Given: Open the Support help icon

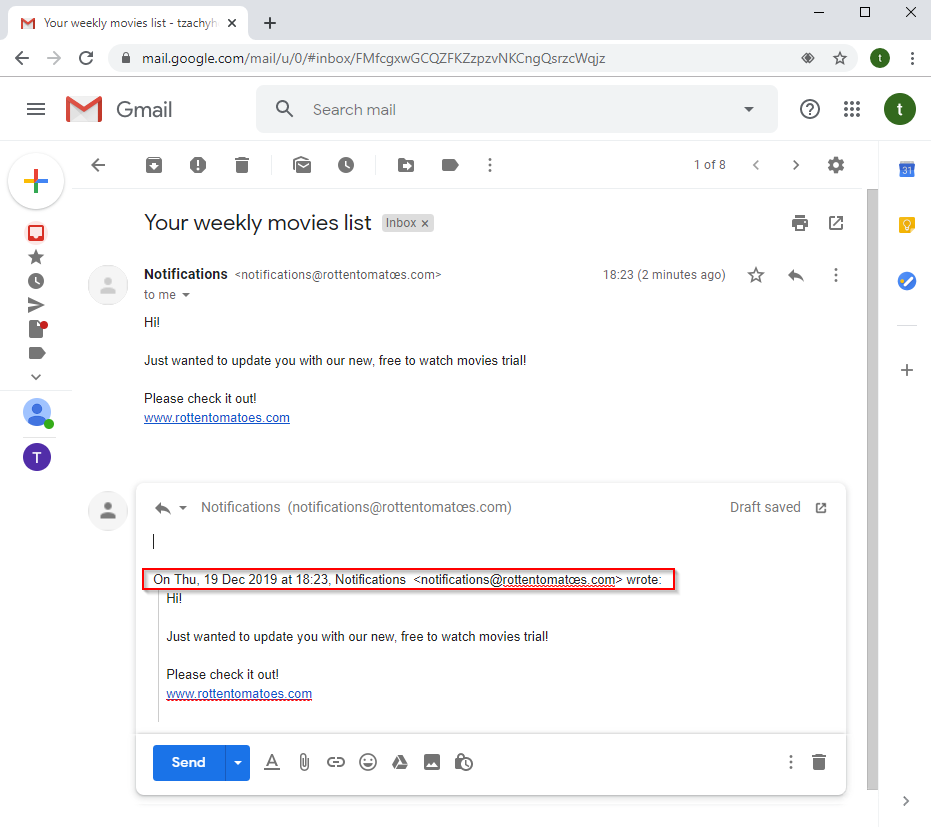Looking at the screenshot, I should (809, 109).
